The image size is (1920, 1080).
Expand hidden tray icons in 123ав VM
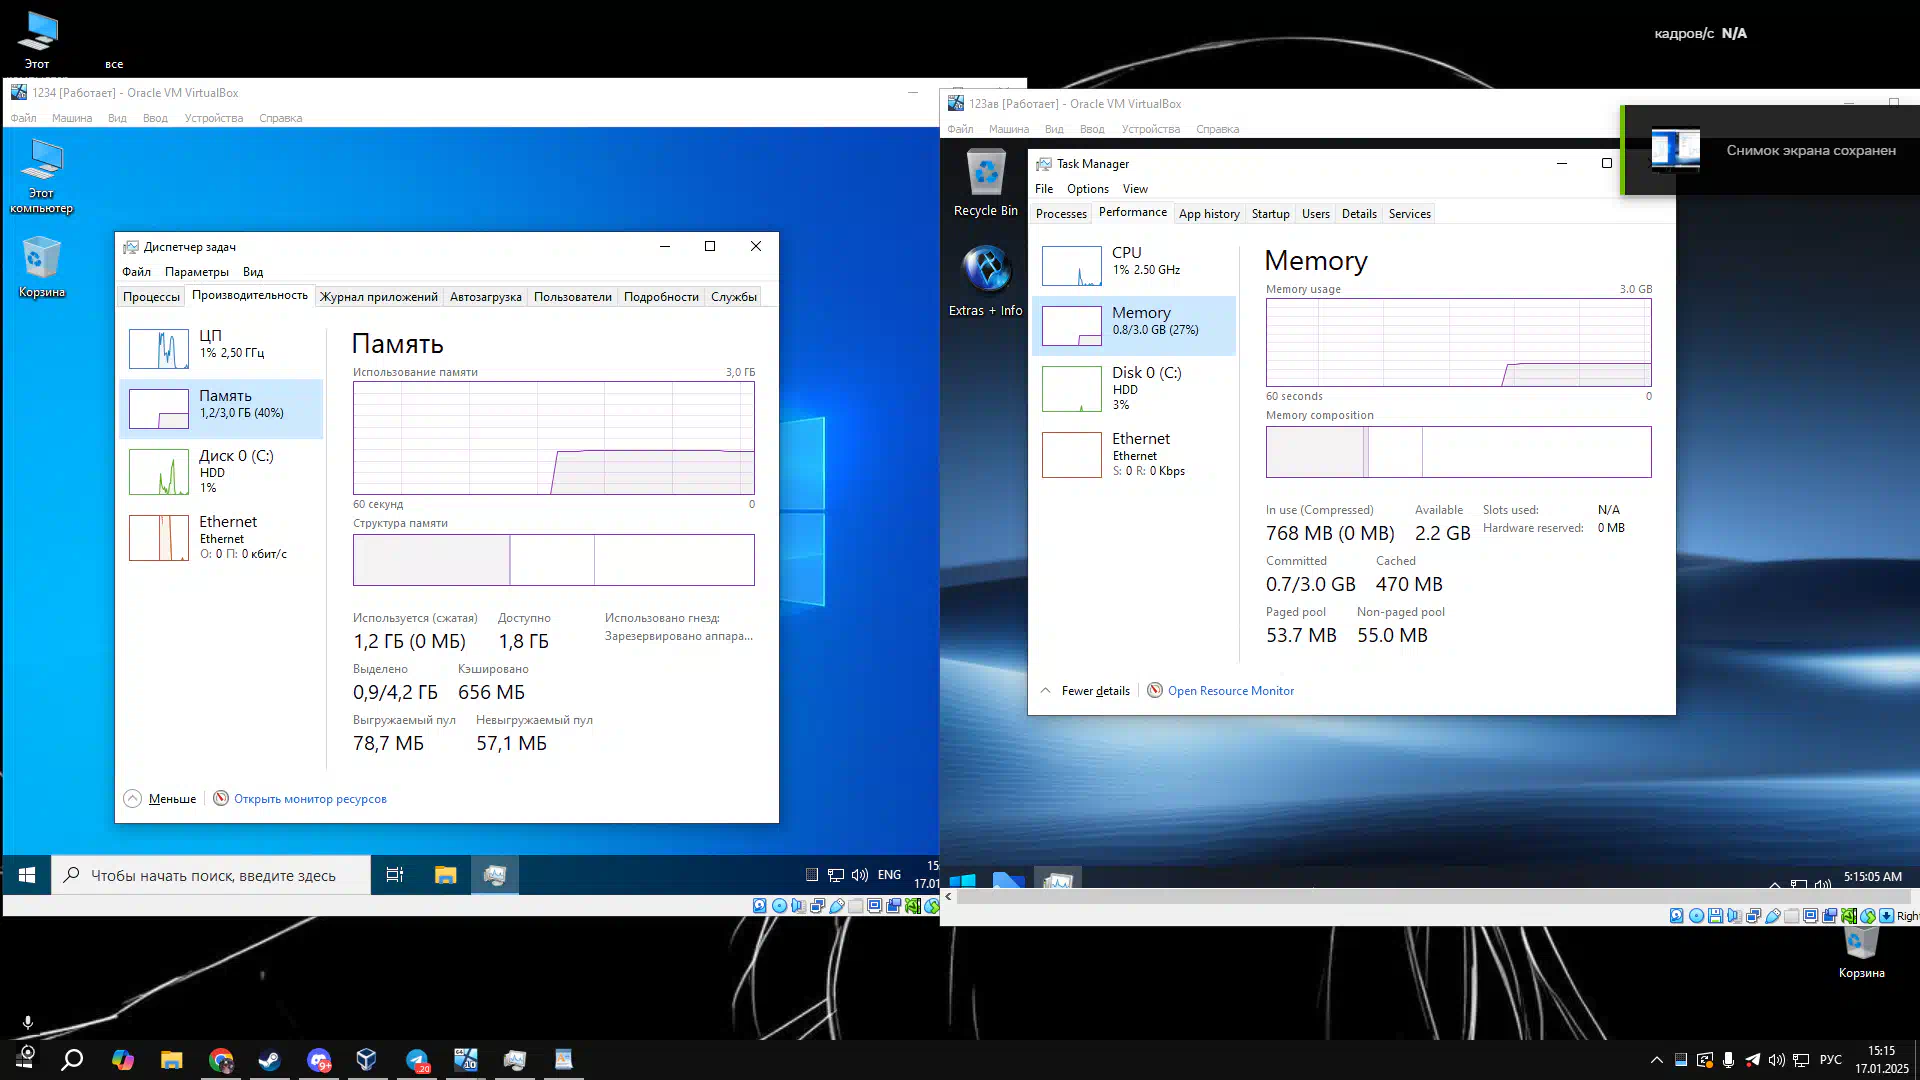click(x=1774, y=885)
